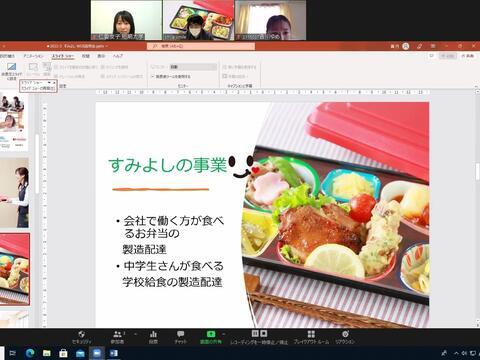480x360 pixels.
Task: Open Ribbon Display Options icon
Action: tap(433, 46)
